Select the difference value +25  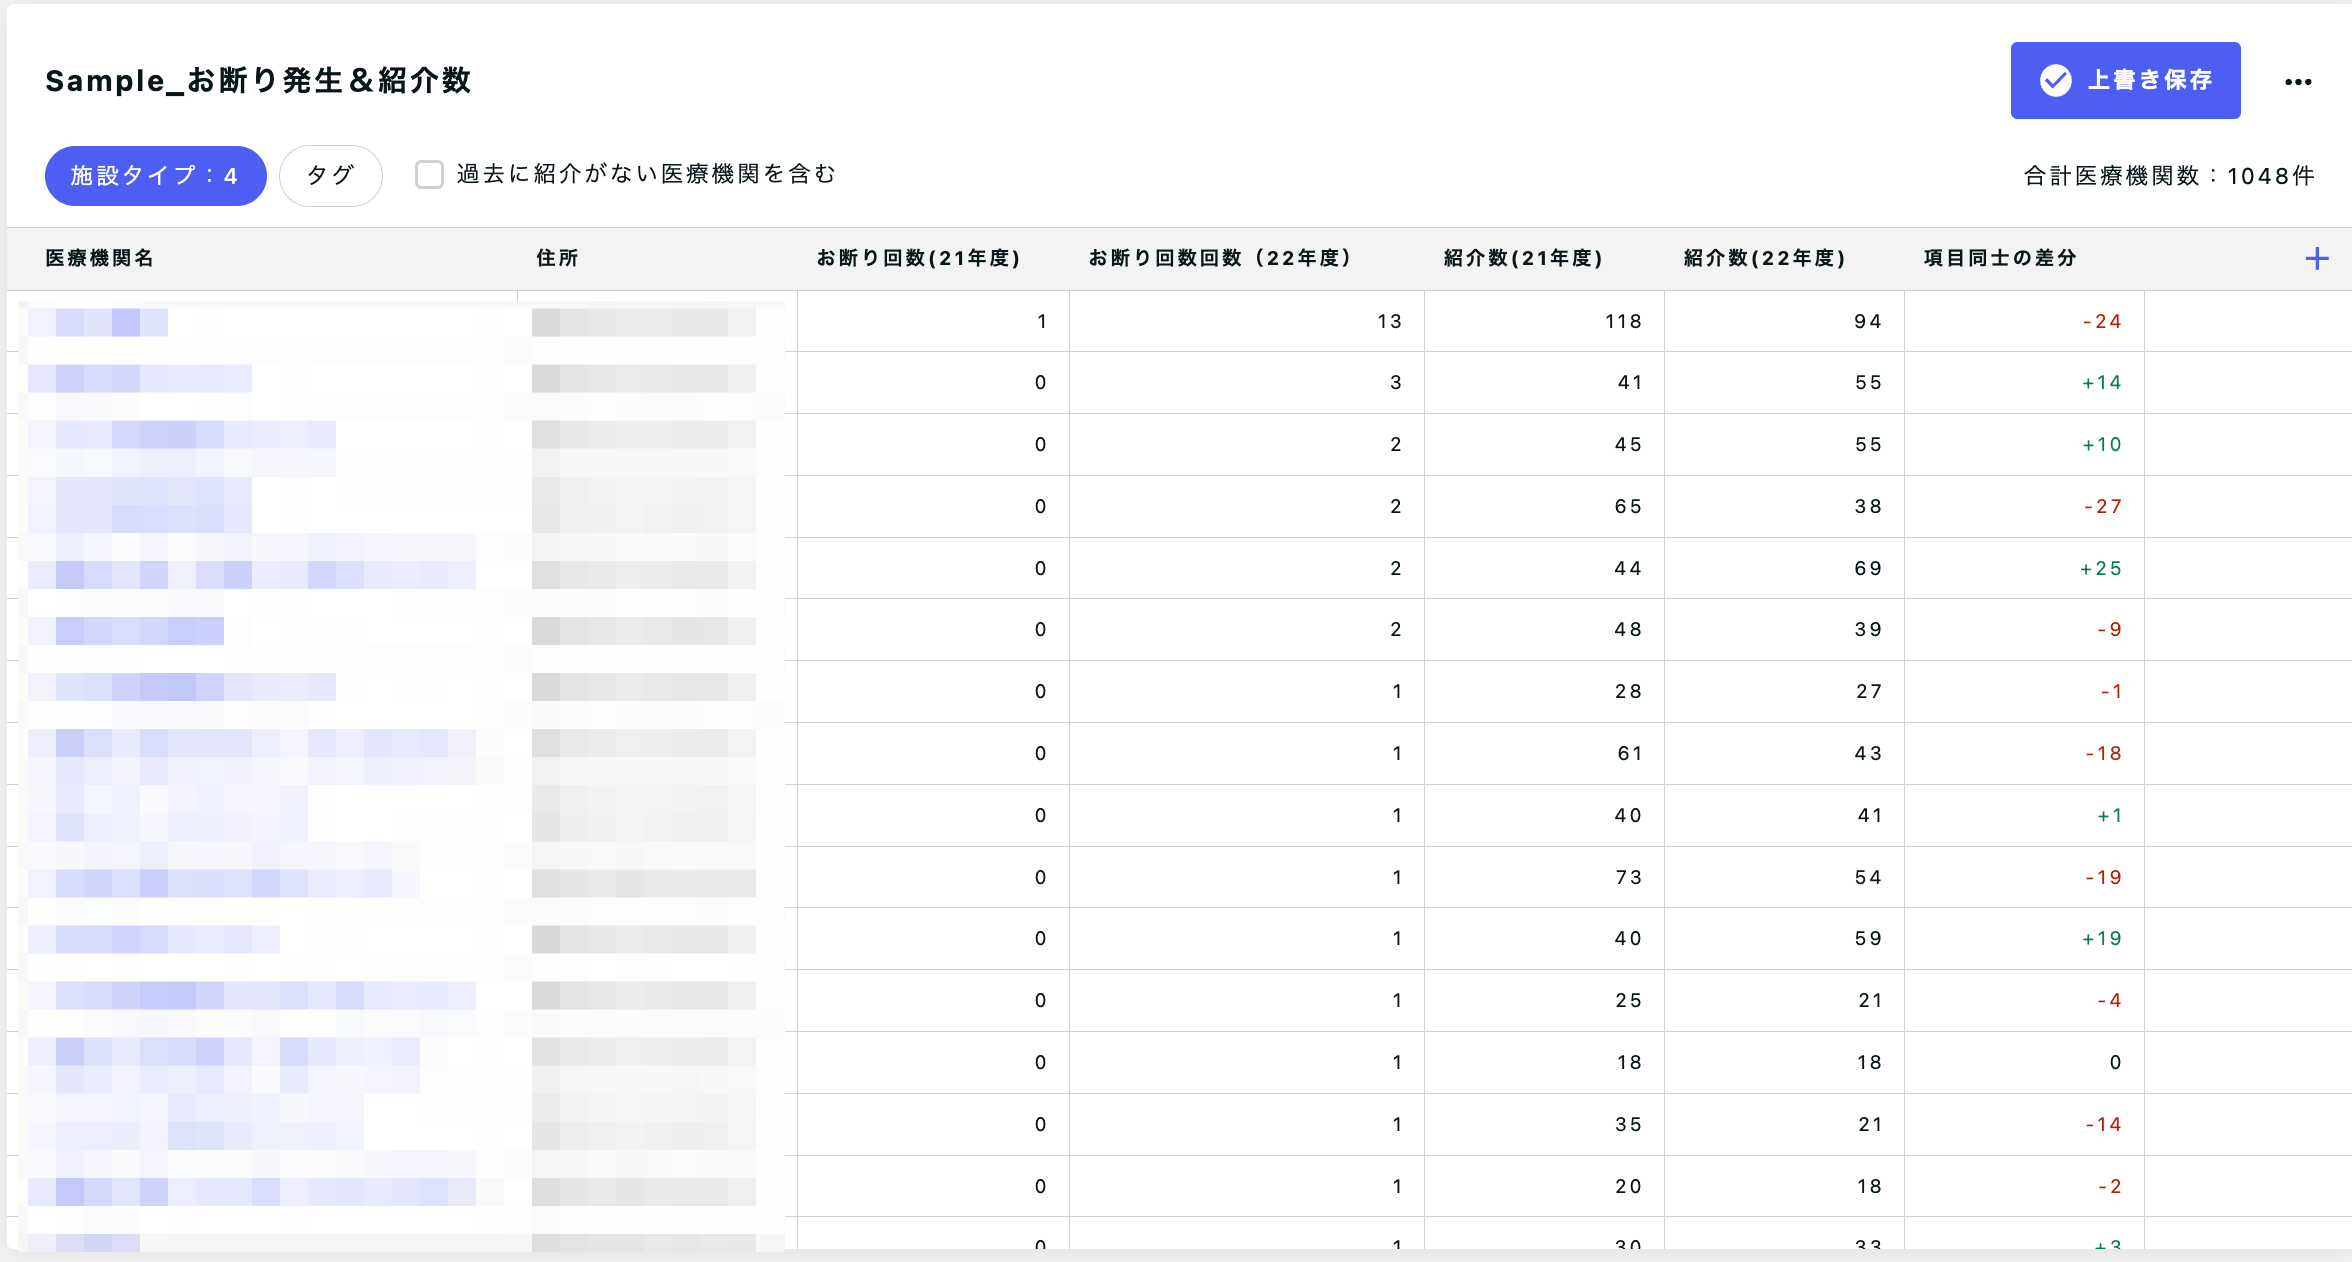click(2100, 568)
